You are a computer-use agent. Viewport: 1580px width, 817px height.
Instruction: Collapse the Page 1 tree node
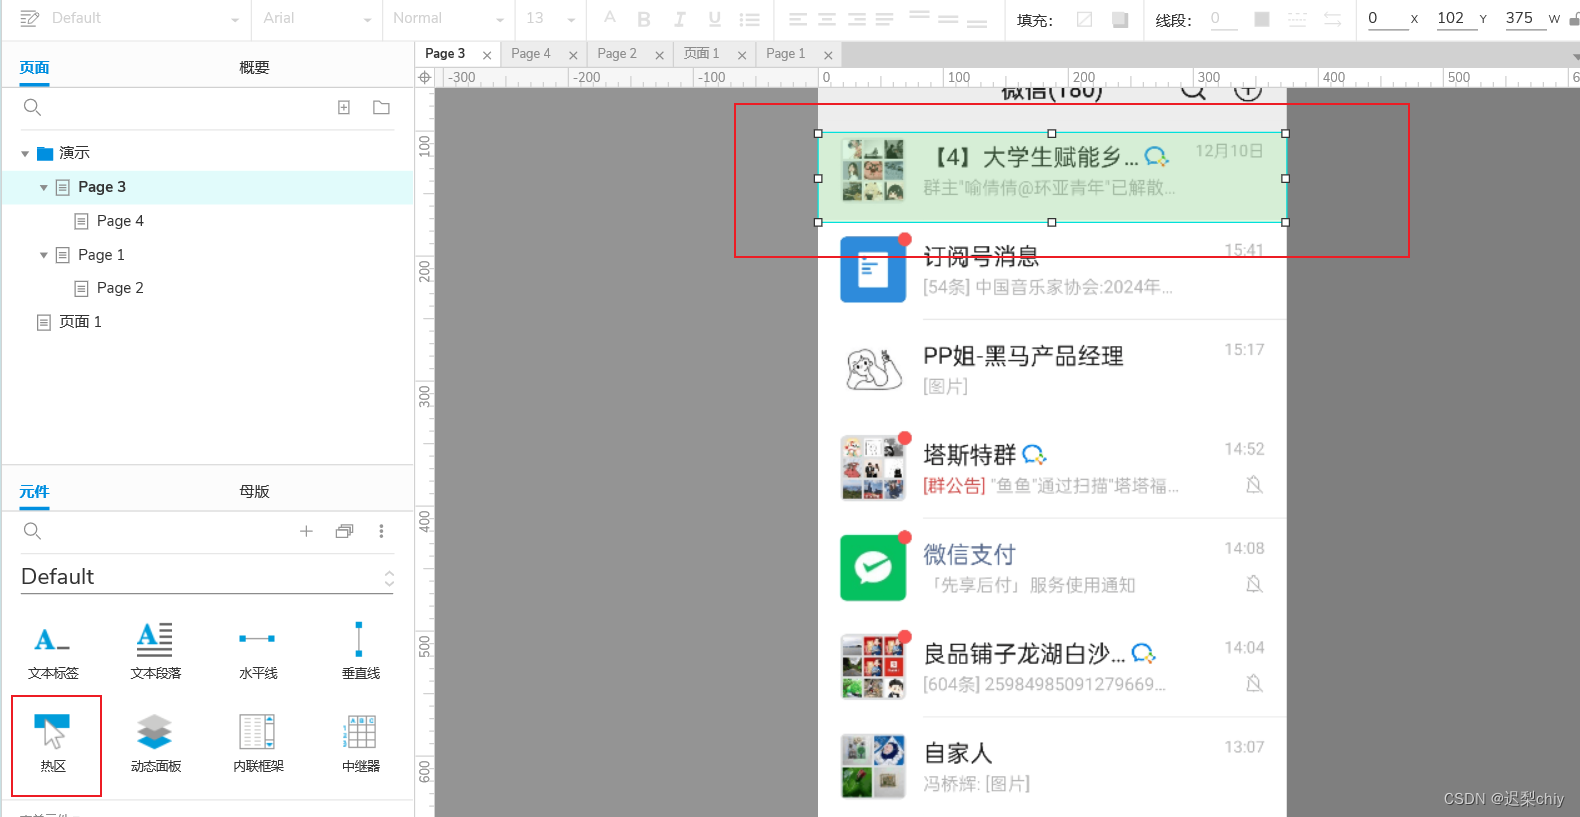tap(44, 255)
